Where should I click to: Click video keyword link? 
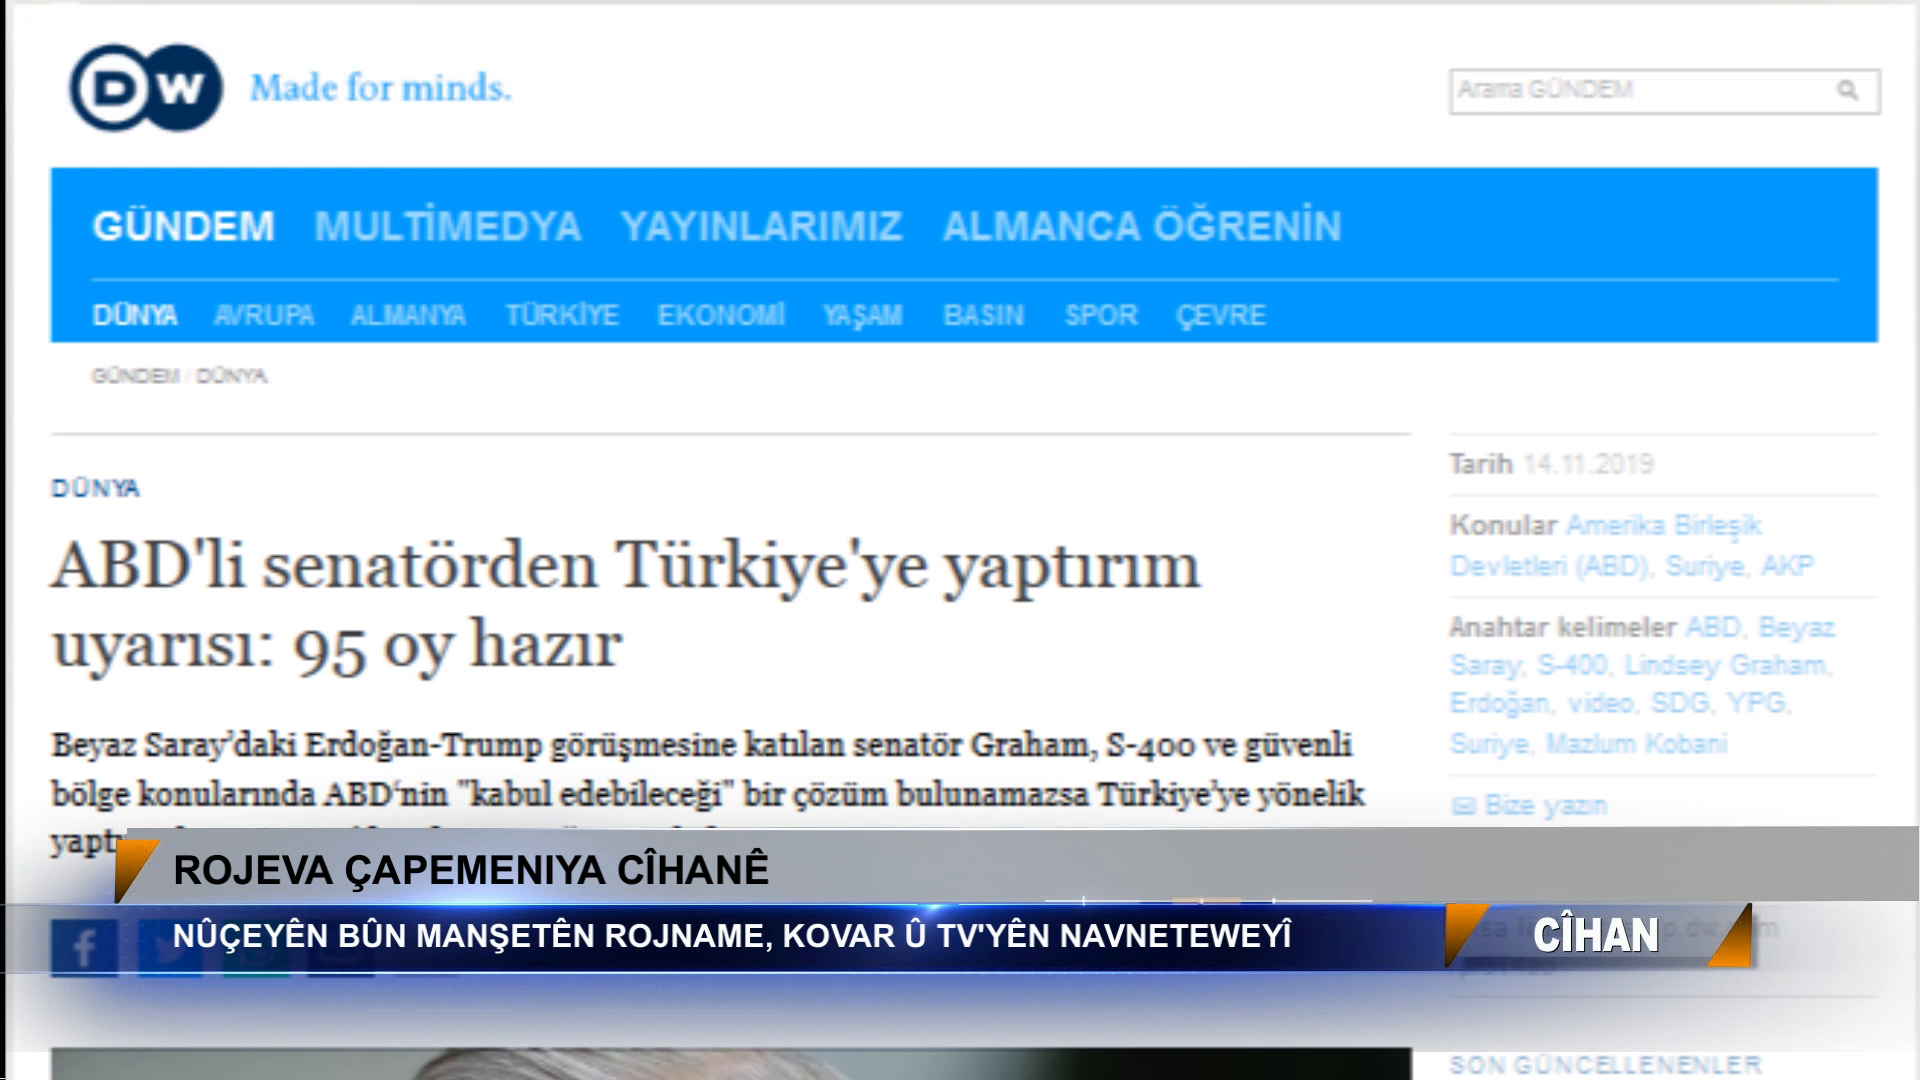click(x=1600, y=704)
